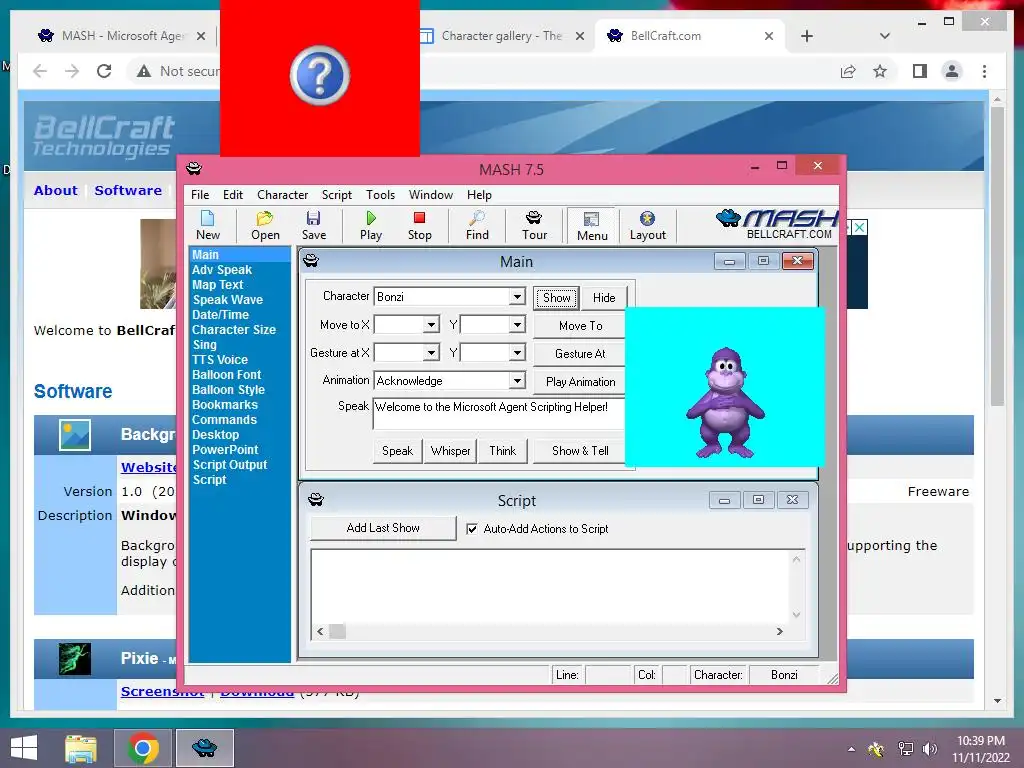Switch to the Character gallery tab
This screenshot has width=1024, height=768.
click(x=503, y=36)
